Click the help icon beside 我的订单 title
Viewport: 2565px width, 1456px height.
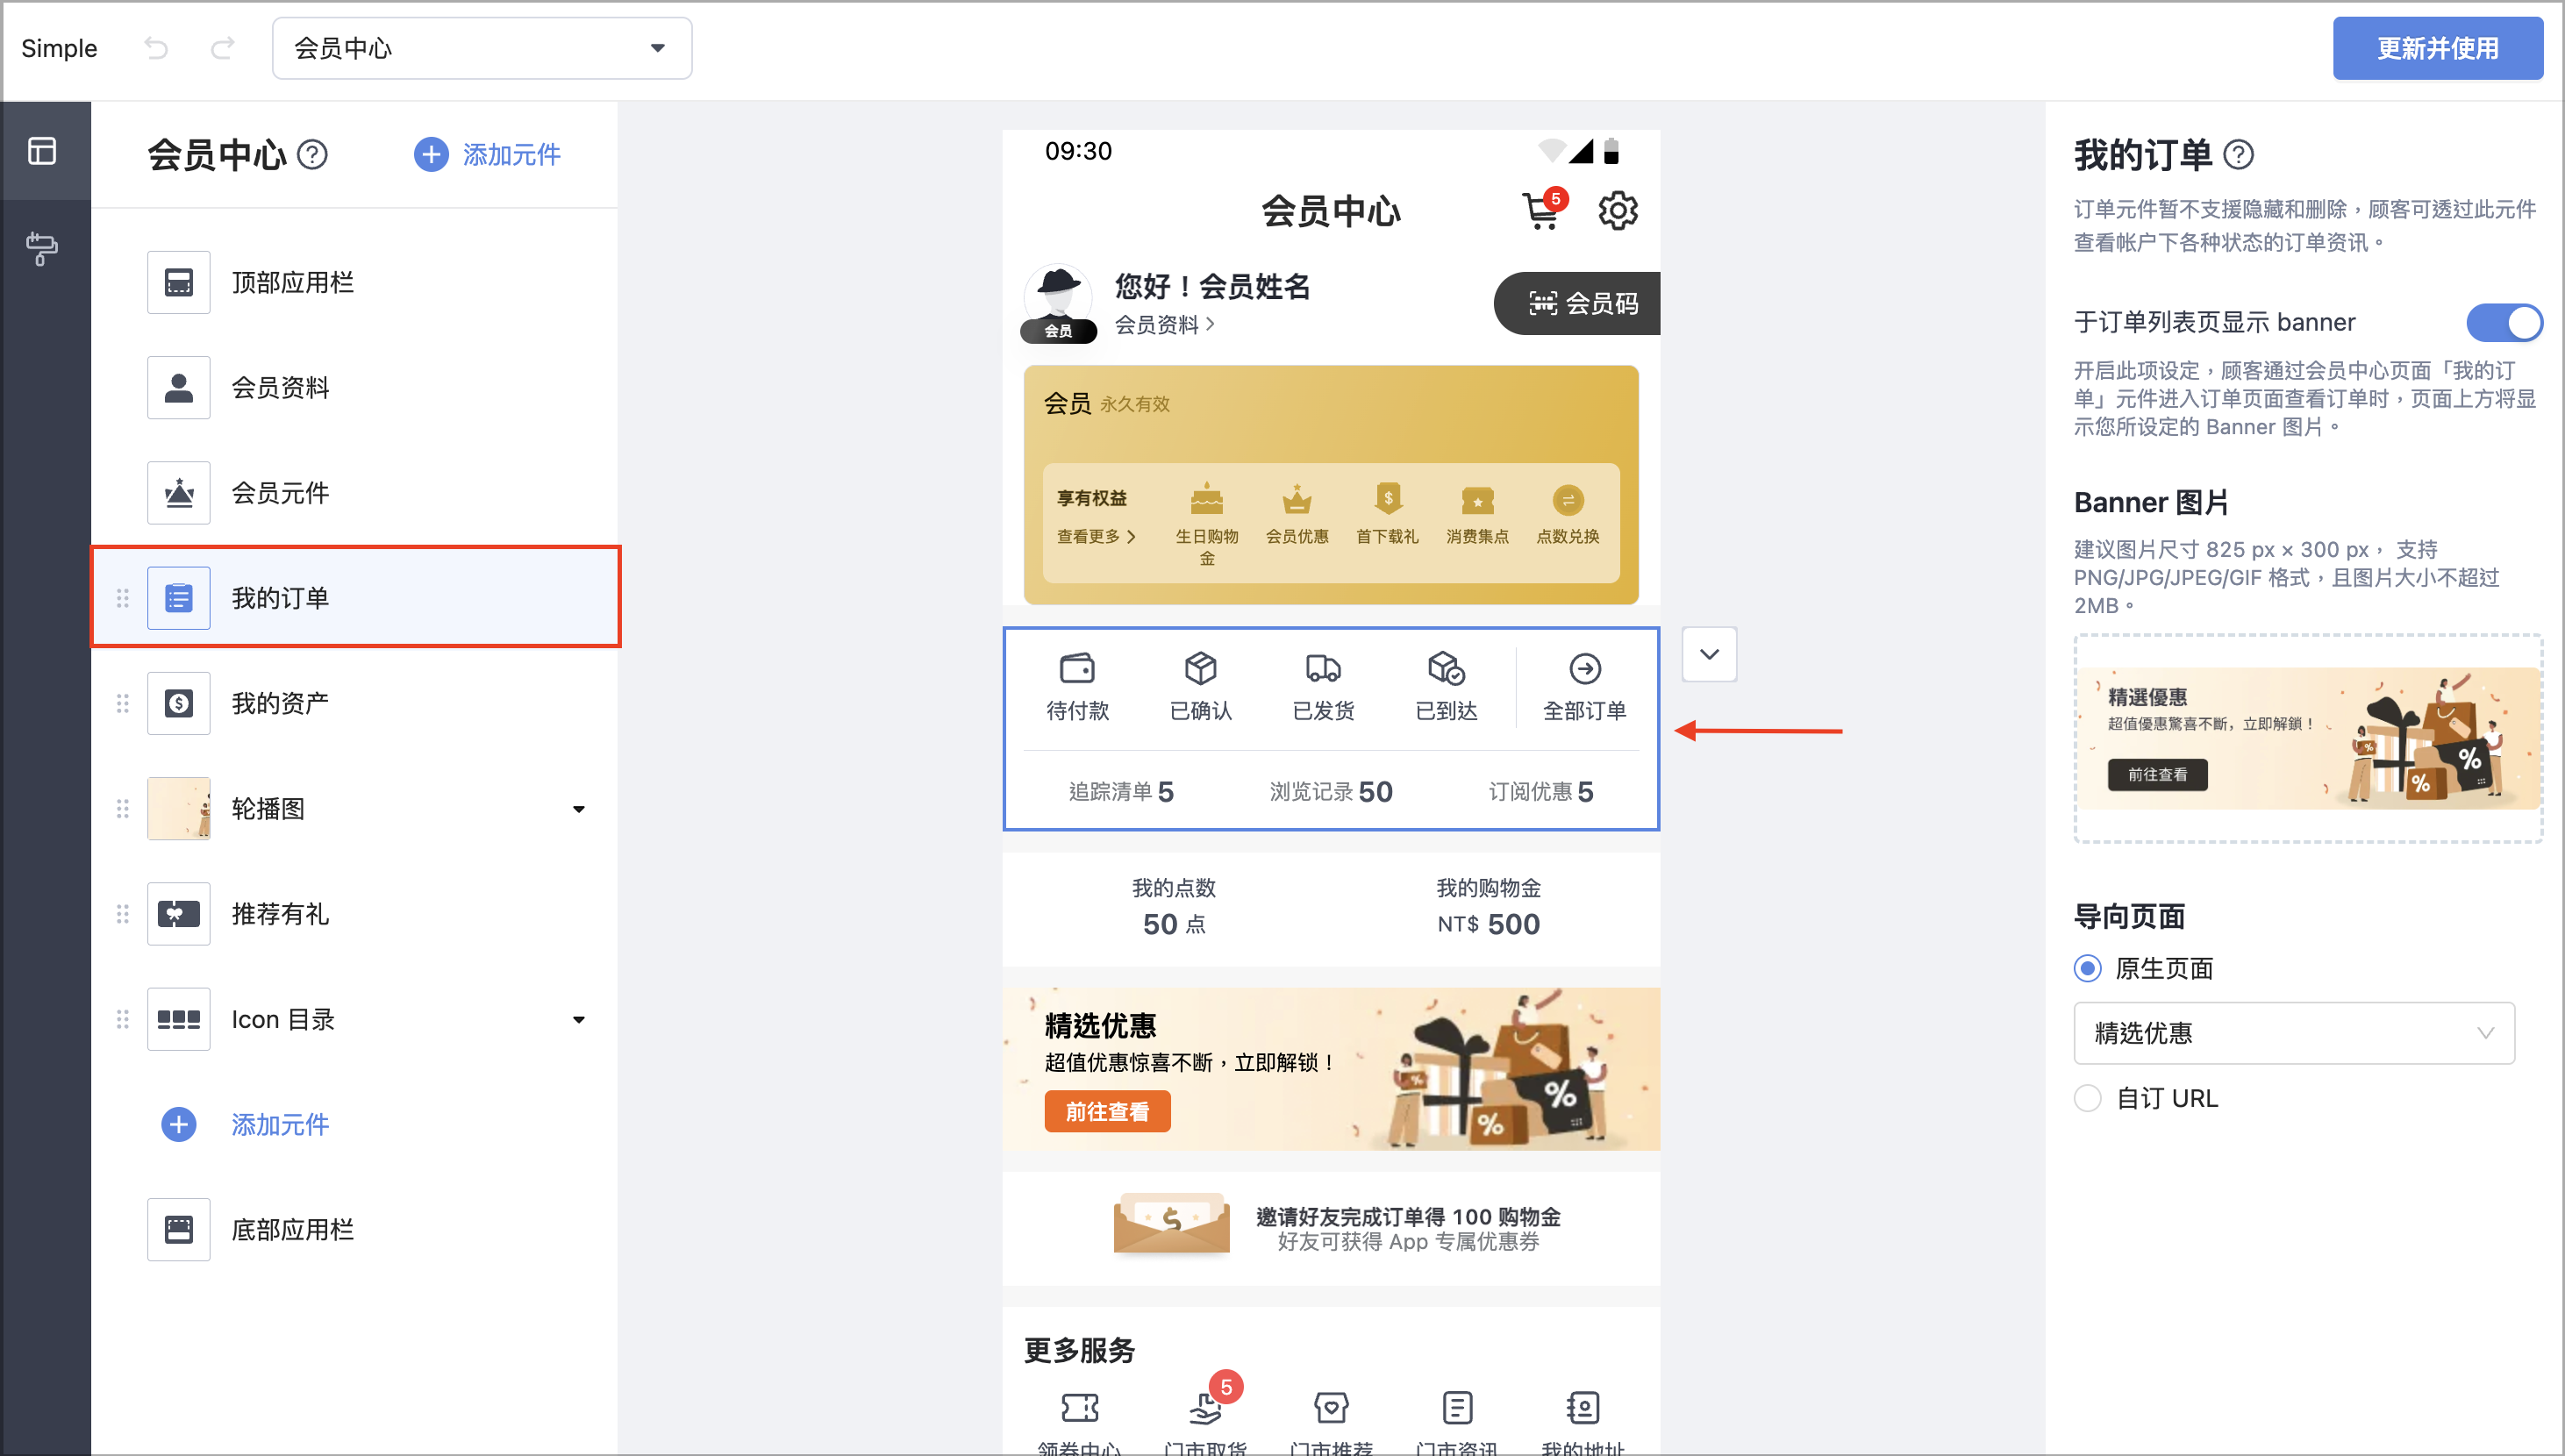[2238, 155]
